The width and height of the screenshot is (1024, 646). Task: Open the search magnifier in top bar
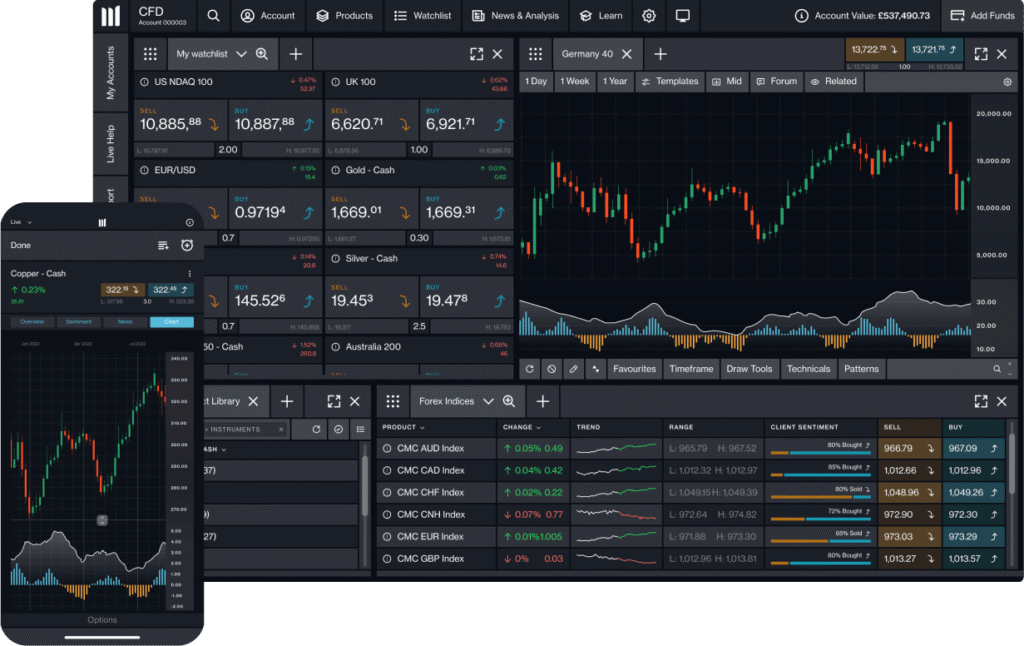(x=213, y=16)
